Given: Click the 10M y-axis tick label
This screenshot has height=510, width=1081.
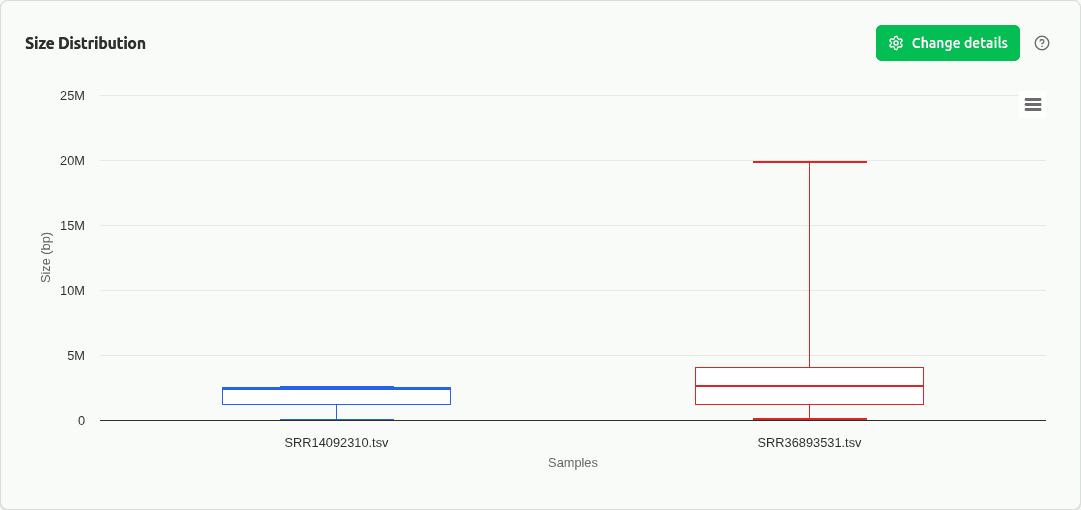Looking at the screenshot, I should pyautogui.click(x=72, y=291).
